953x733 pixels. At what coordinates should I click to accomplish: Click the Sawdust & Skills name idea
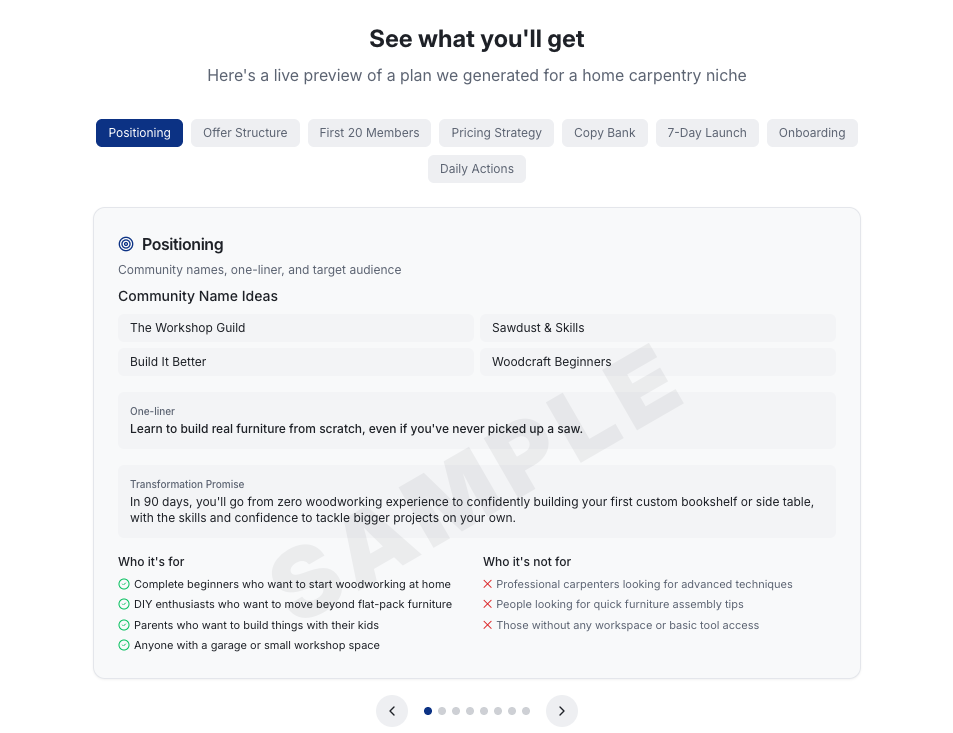658,328
